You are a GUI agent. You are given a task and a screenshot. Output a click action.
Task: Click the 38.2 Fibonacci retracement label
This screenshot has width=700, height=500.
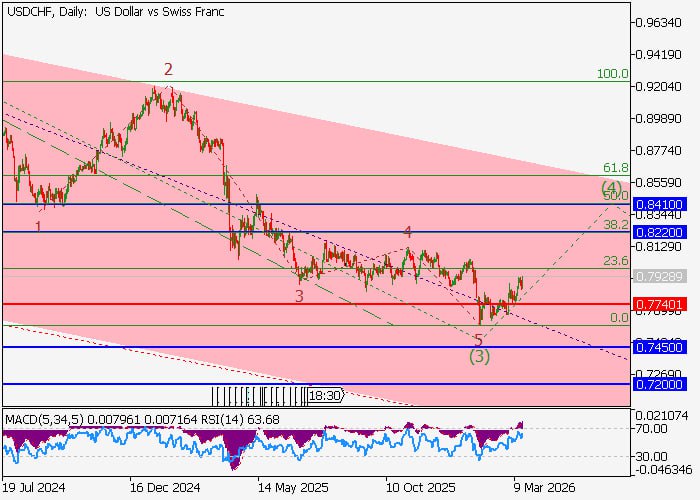(x=615, y=226)
